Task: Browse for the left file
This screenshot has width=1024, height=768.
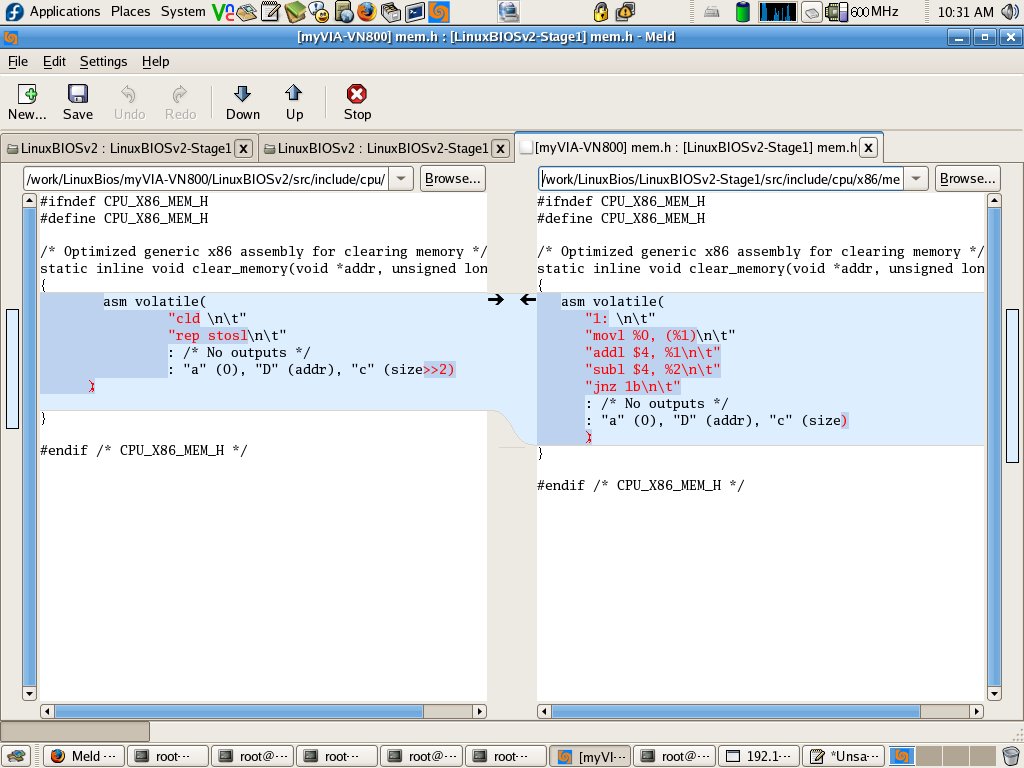Action: click(x=453, y=178)
